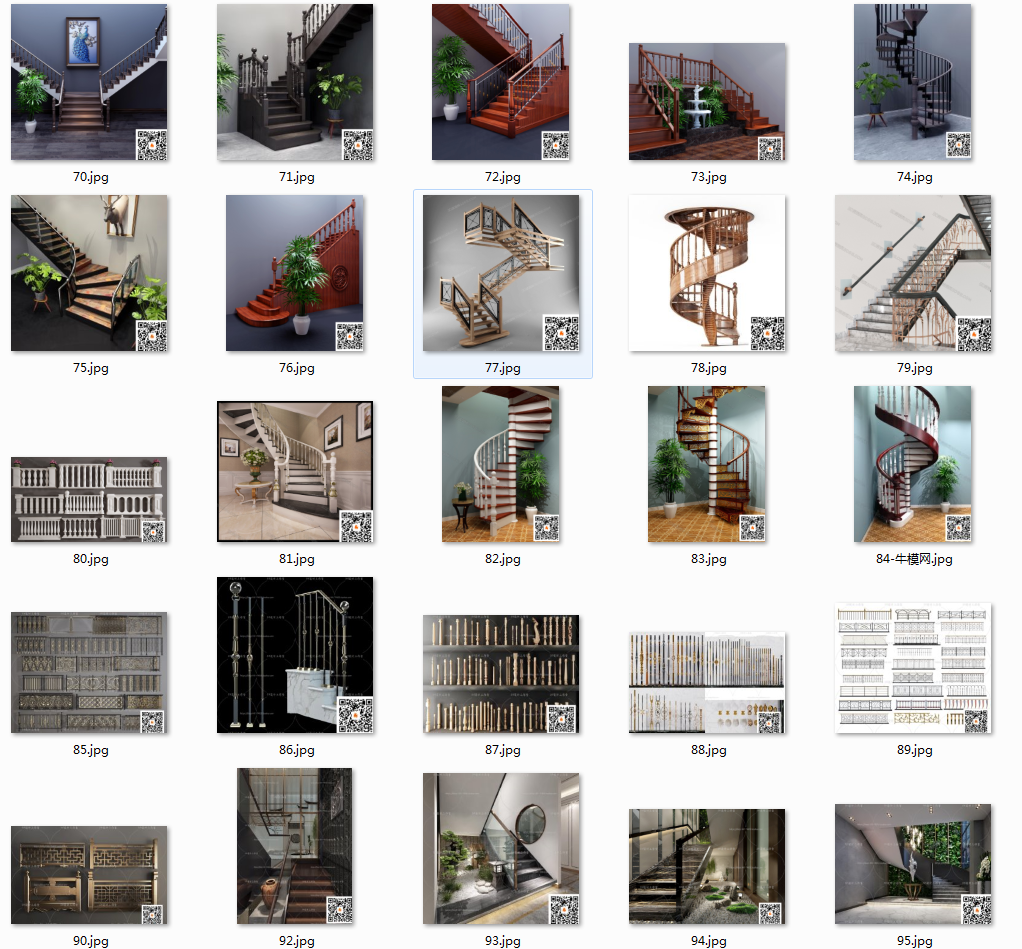Click the 71.jpg dark staircase thumbnail

(x=295, y=82)
